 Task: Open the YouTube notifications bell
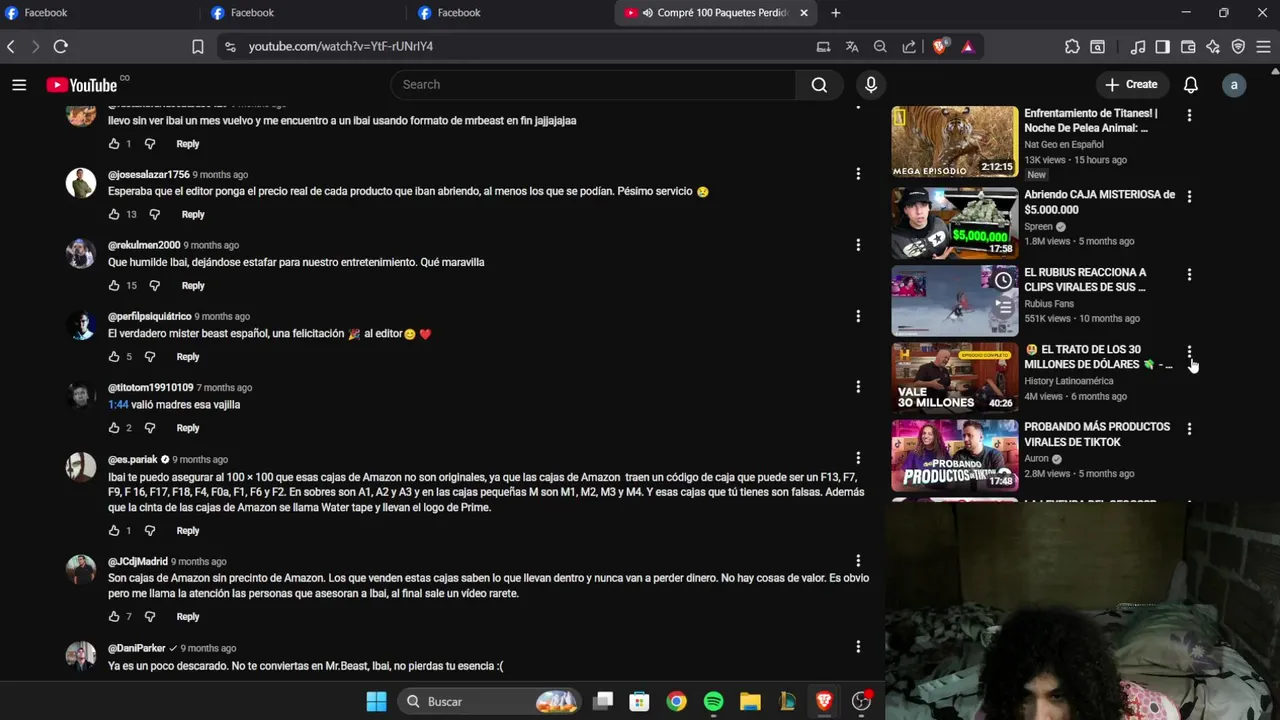(x=1190, y=85)
